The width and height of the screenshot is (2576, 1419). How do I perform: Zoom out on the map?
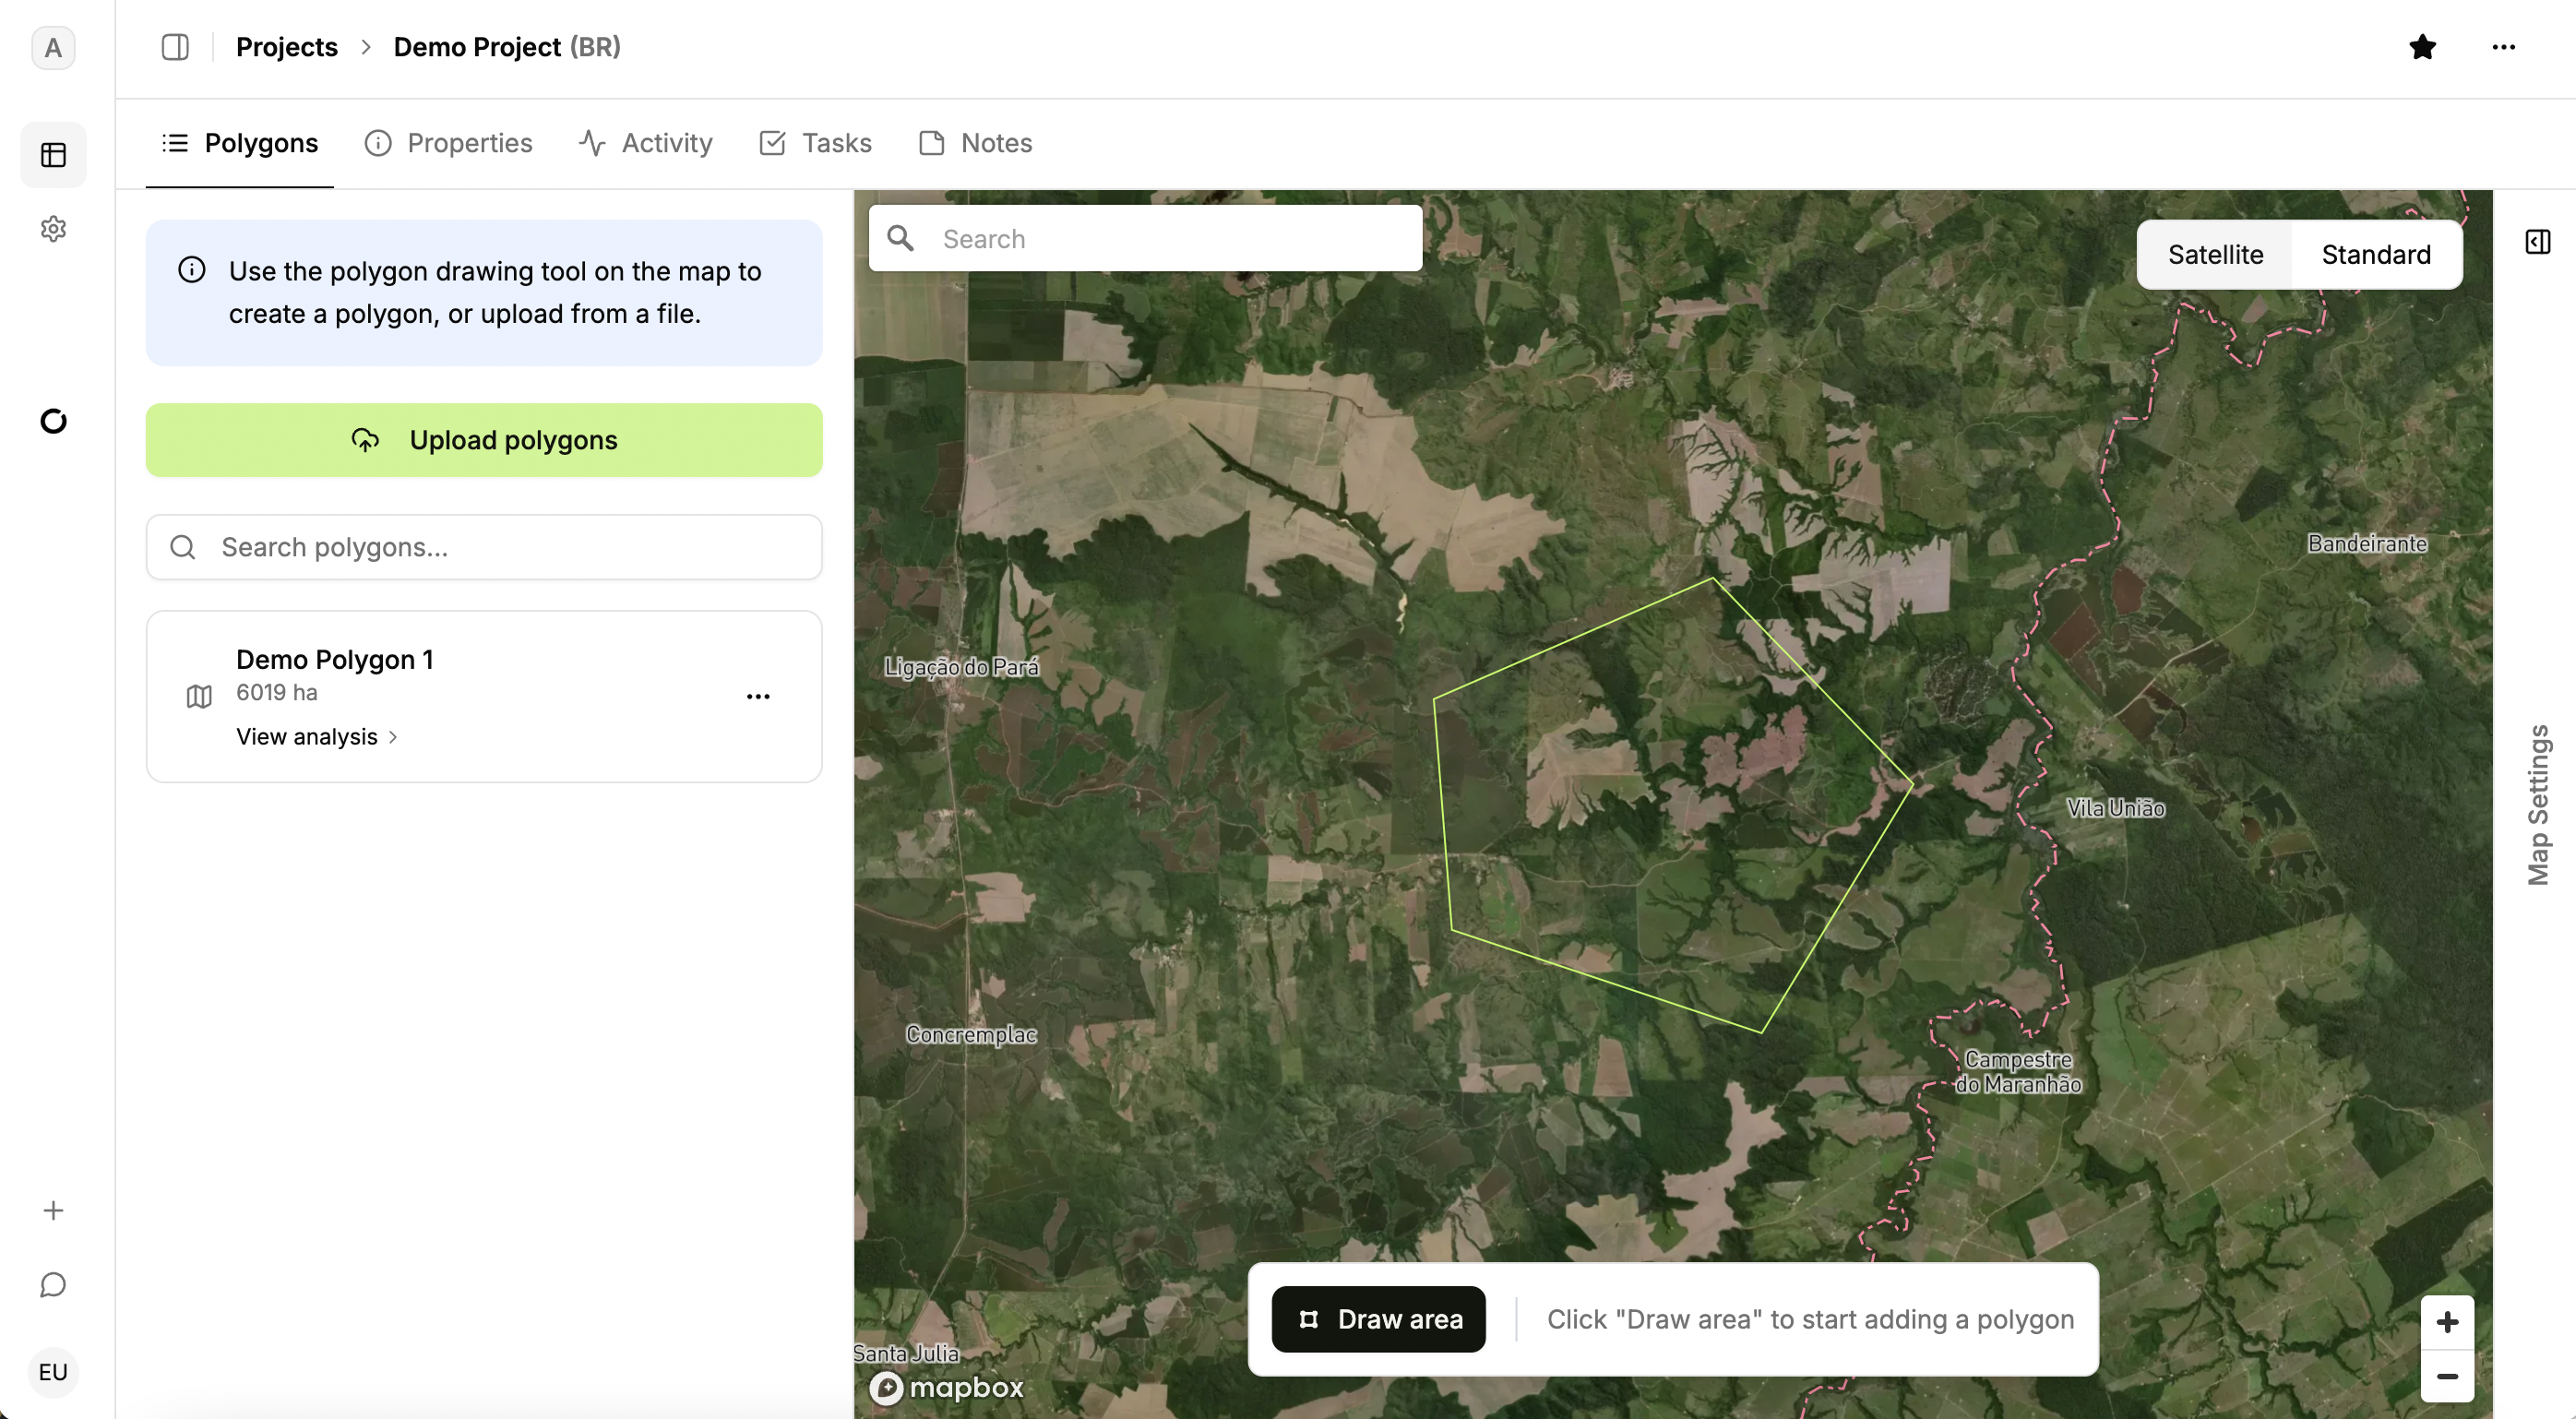tap(2446, 1376)
